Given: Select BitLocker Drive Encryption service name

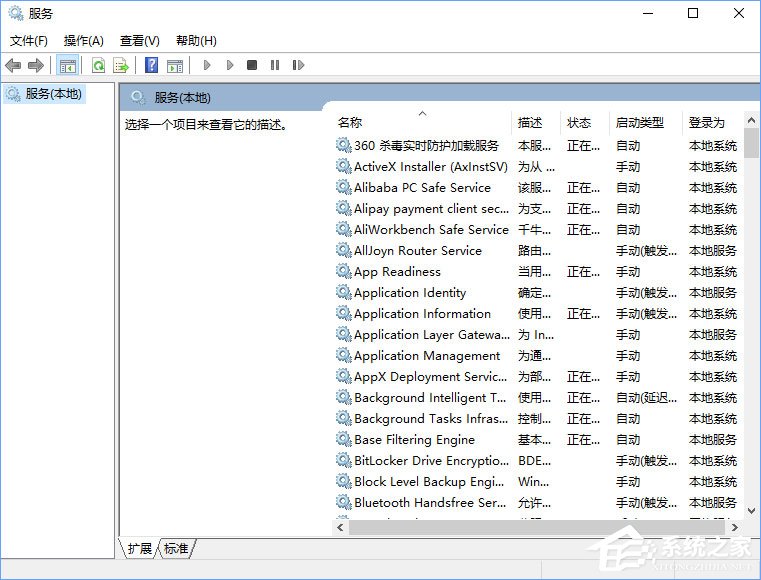Looking at the screenshot, I should coord(431,461).
